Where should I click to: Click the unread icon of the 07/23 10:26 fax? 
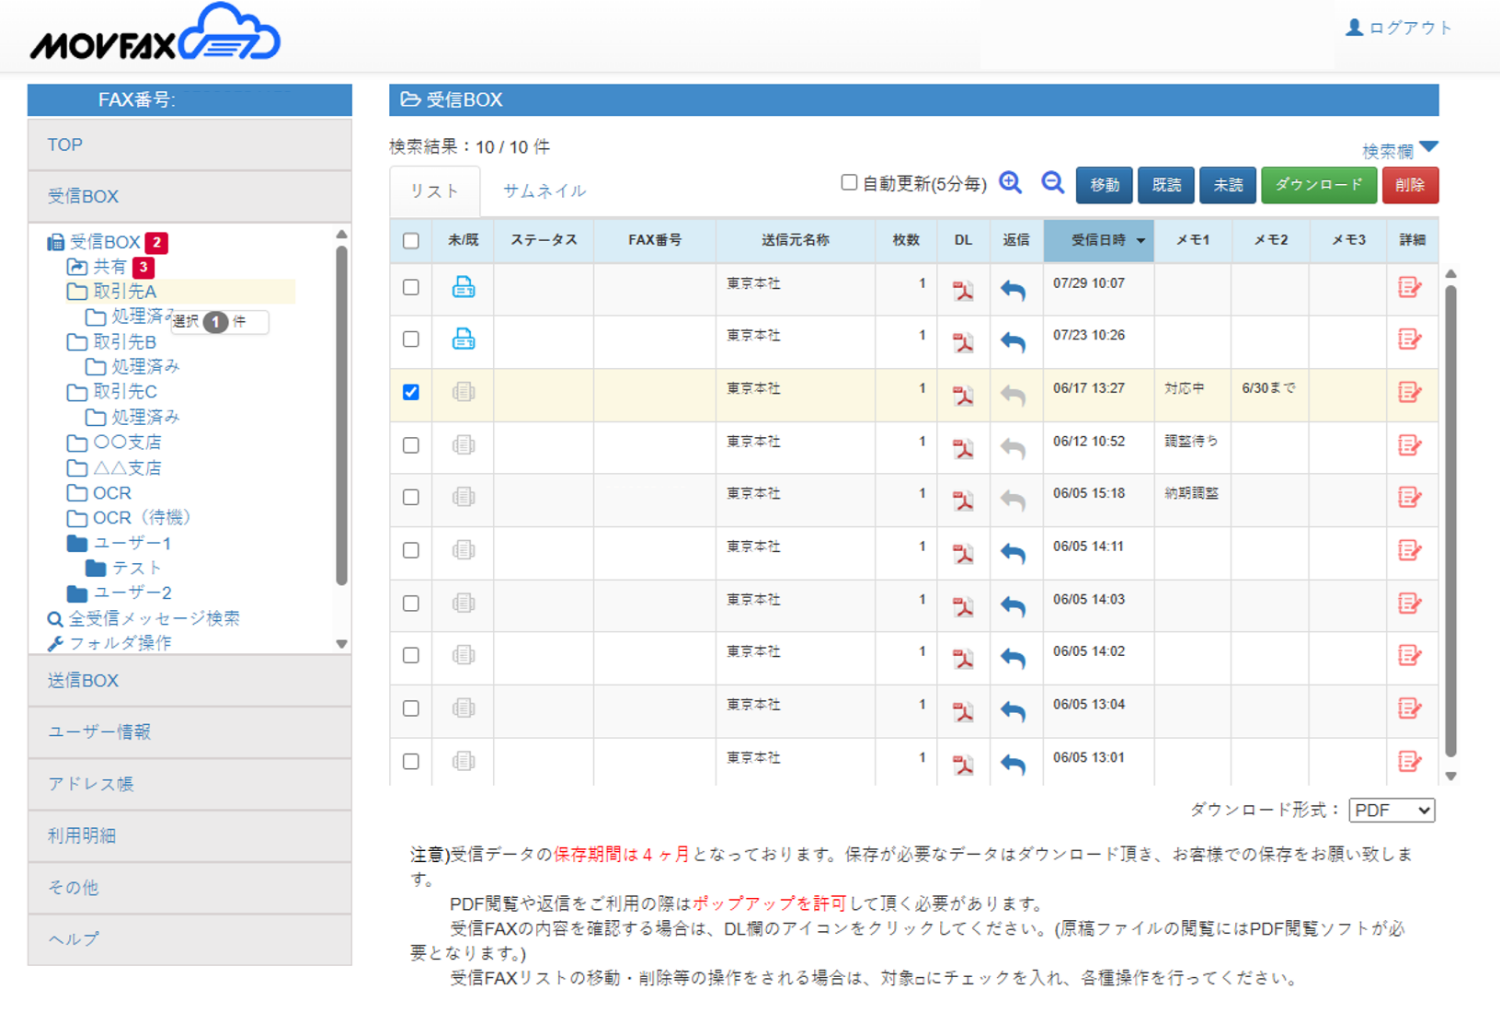coord(463,339)
